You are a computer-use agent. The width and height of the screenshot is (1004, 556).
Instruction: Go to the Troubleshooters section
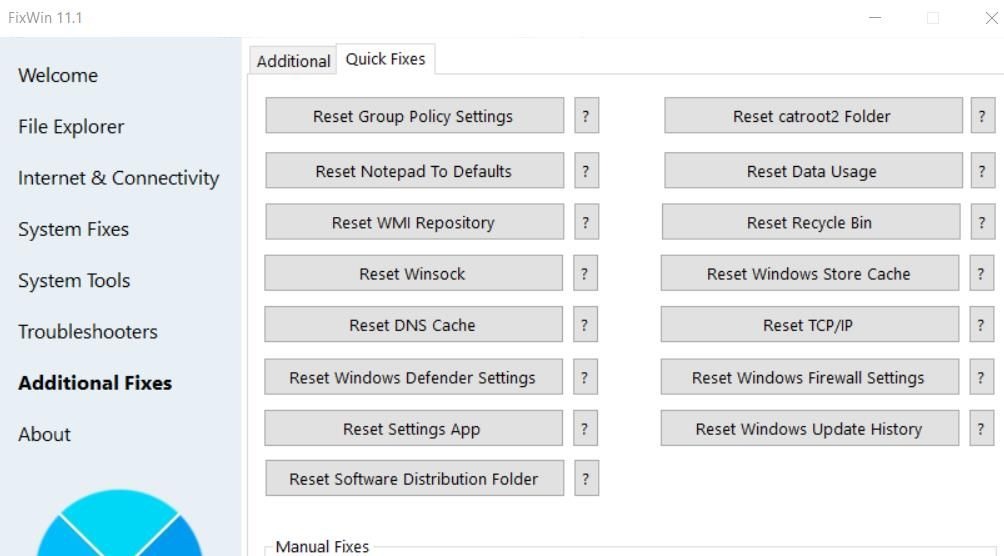(88, 331)
